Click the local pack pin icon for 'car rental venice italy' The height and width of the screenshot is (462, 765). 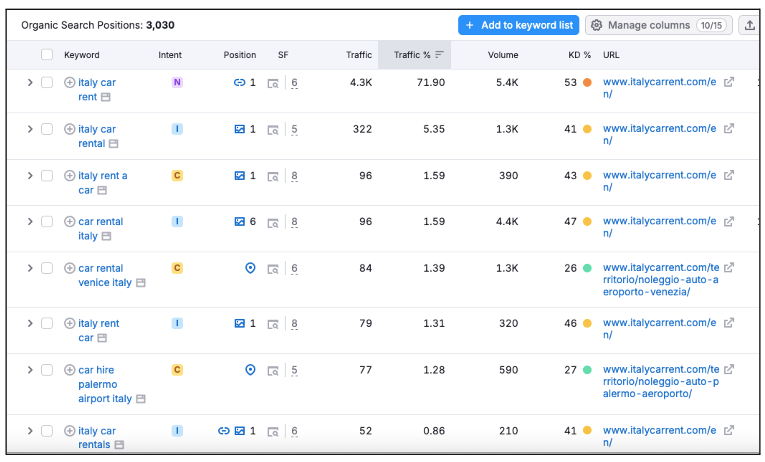coord(250,268)
